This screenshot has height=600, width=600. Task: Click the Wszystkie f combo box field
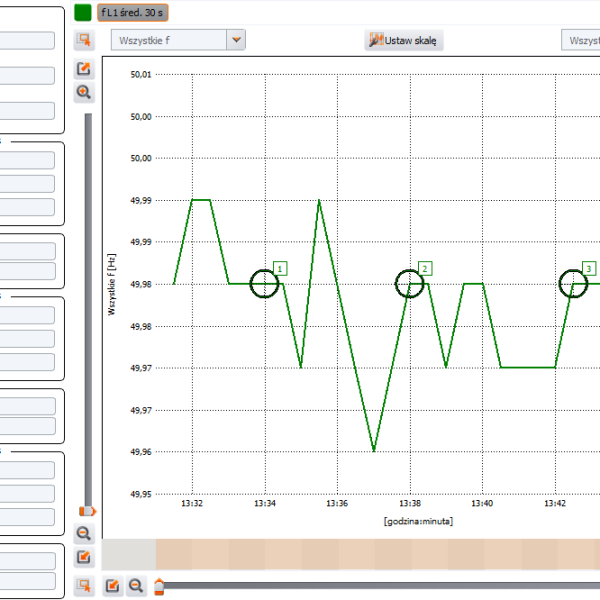pyautogui.click(x=166, y=41)
